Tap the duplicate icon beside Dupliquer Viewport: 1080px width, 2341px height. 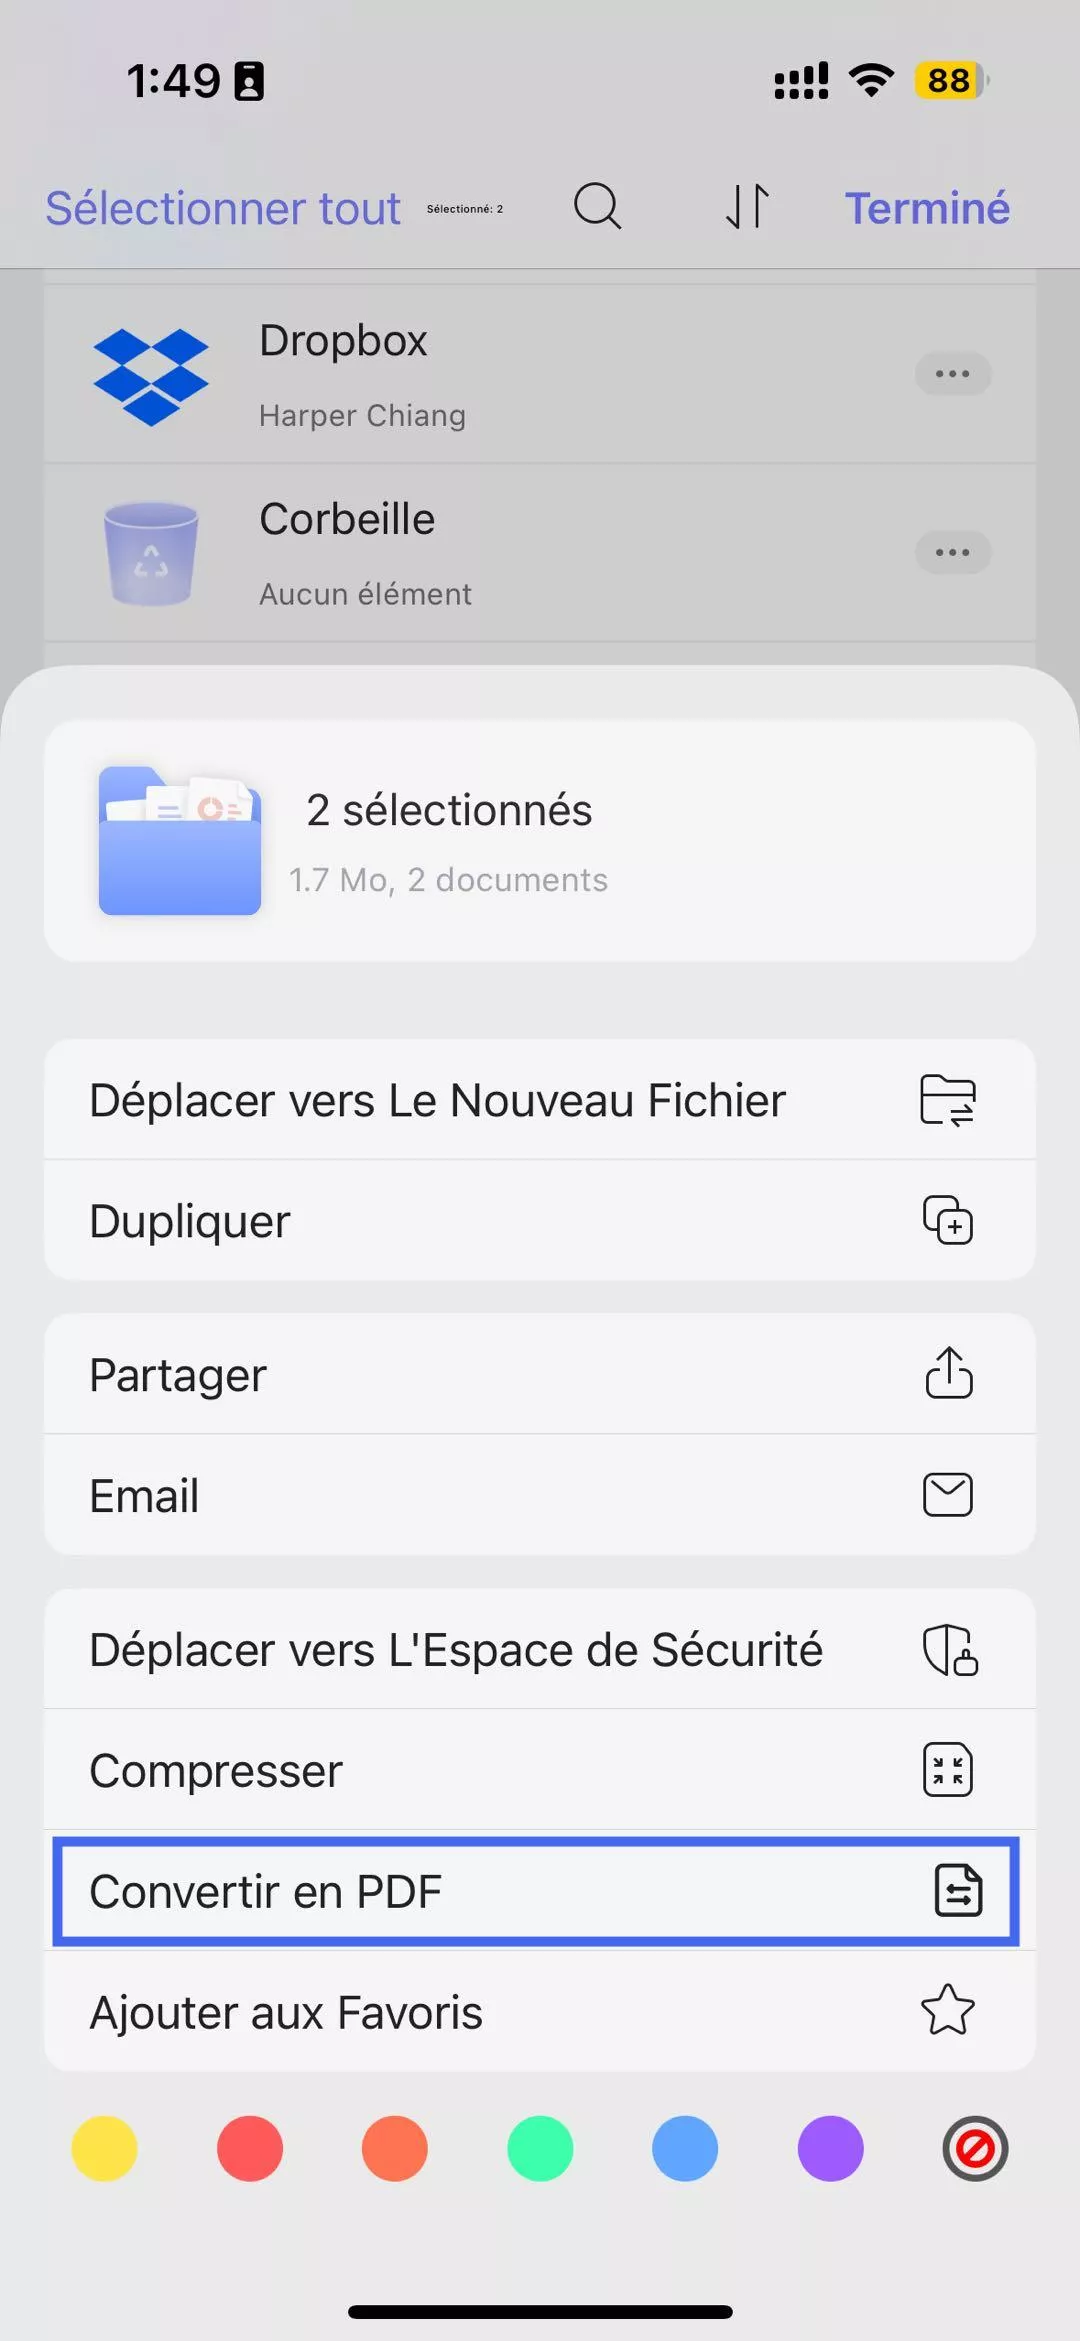[947, 1220]
